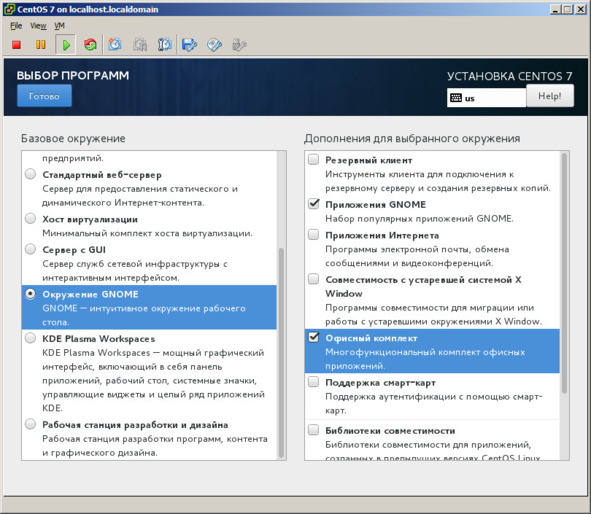The image size is (591, 514).
Task: Click the CD/DVD drive connect icon
Action: click(x=214, y=44)
